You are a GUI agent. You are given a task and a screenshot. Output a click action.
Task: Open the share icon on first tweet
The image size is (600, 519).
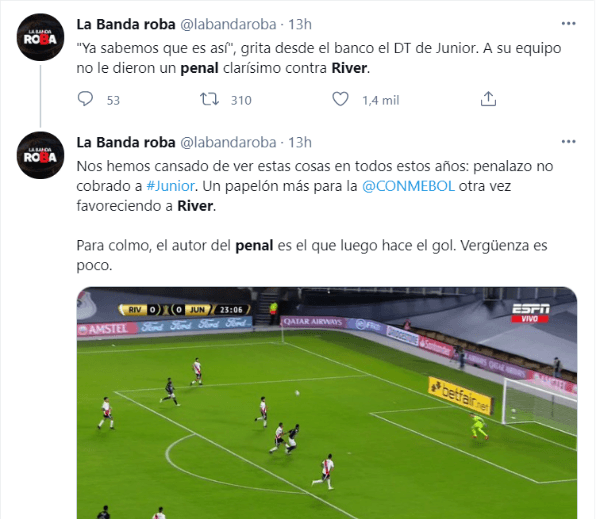[x=488, y=99]
